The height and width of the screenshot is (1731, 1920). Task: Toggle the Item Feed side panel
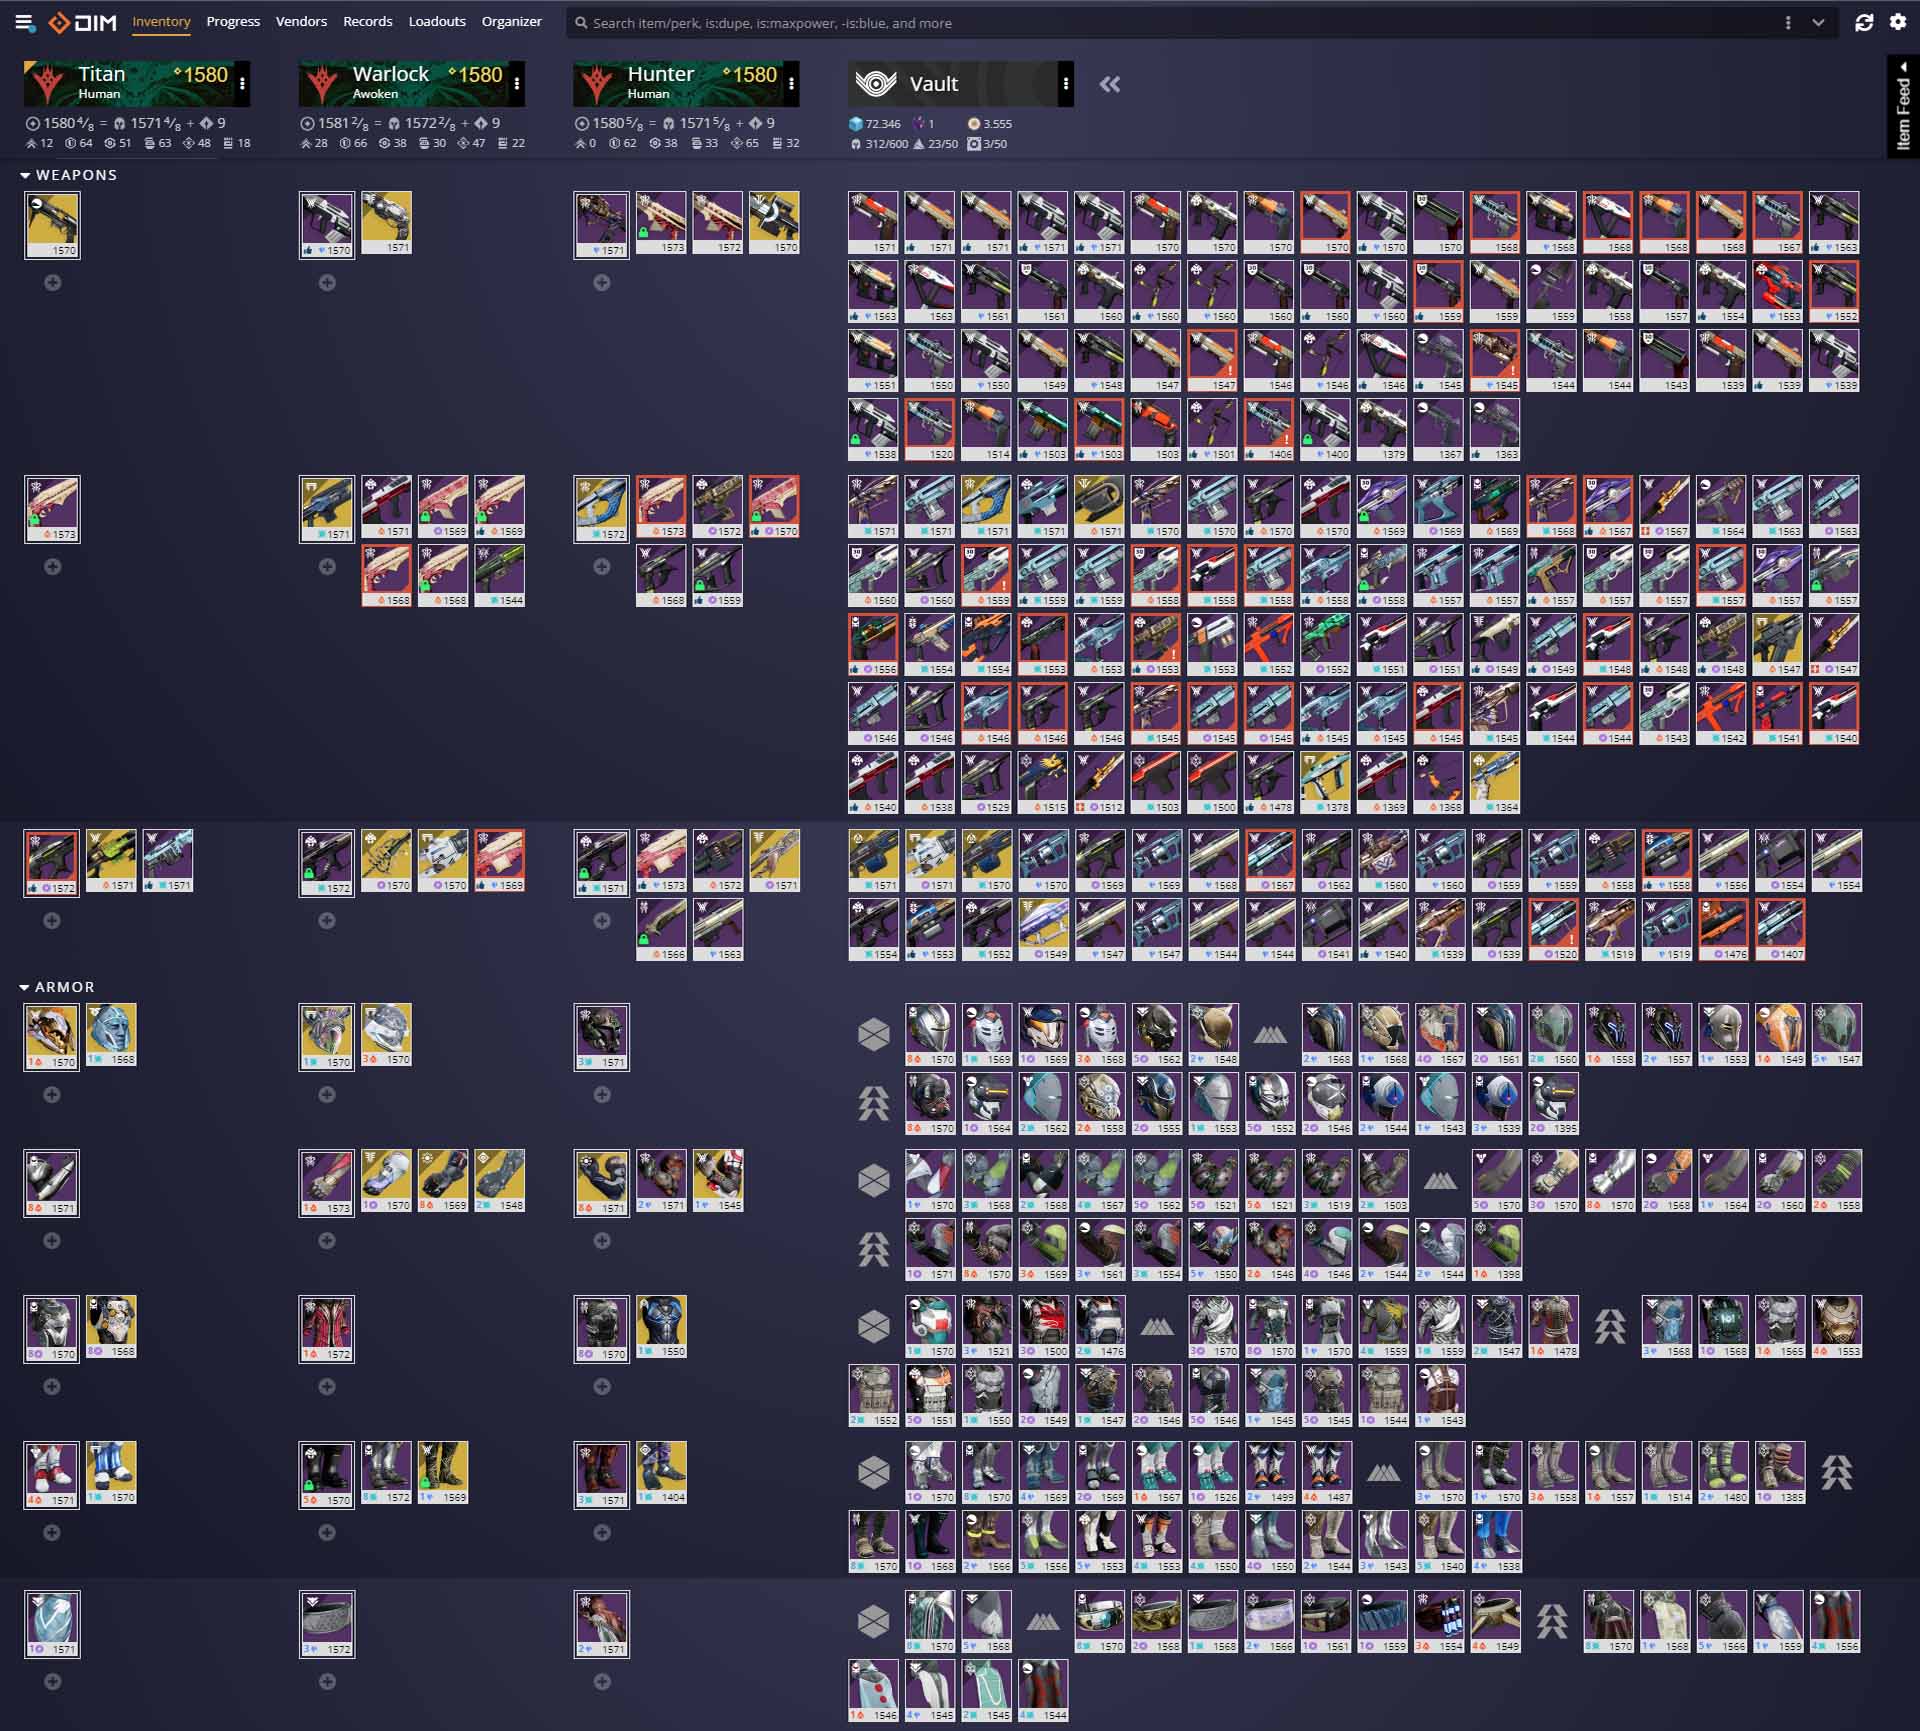(x=1903, y=107)
